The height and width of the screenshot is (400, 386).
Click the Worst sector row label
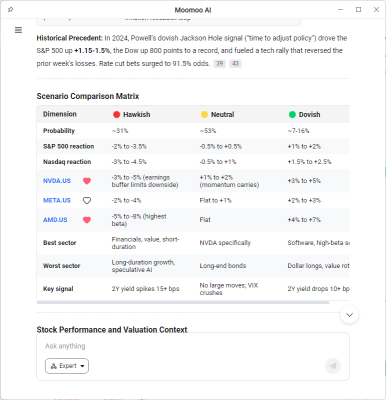click(x=61, y=266)
